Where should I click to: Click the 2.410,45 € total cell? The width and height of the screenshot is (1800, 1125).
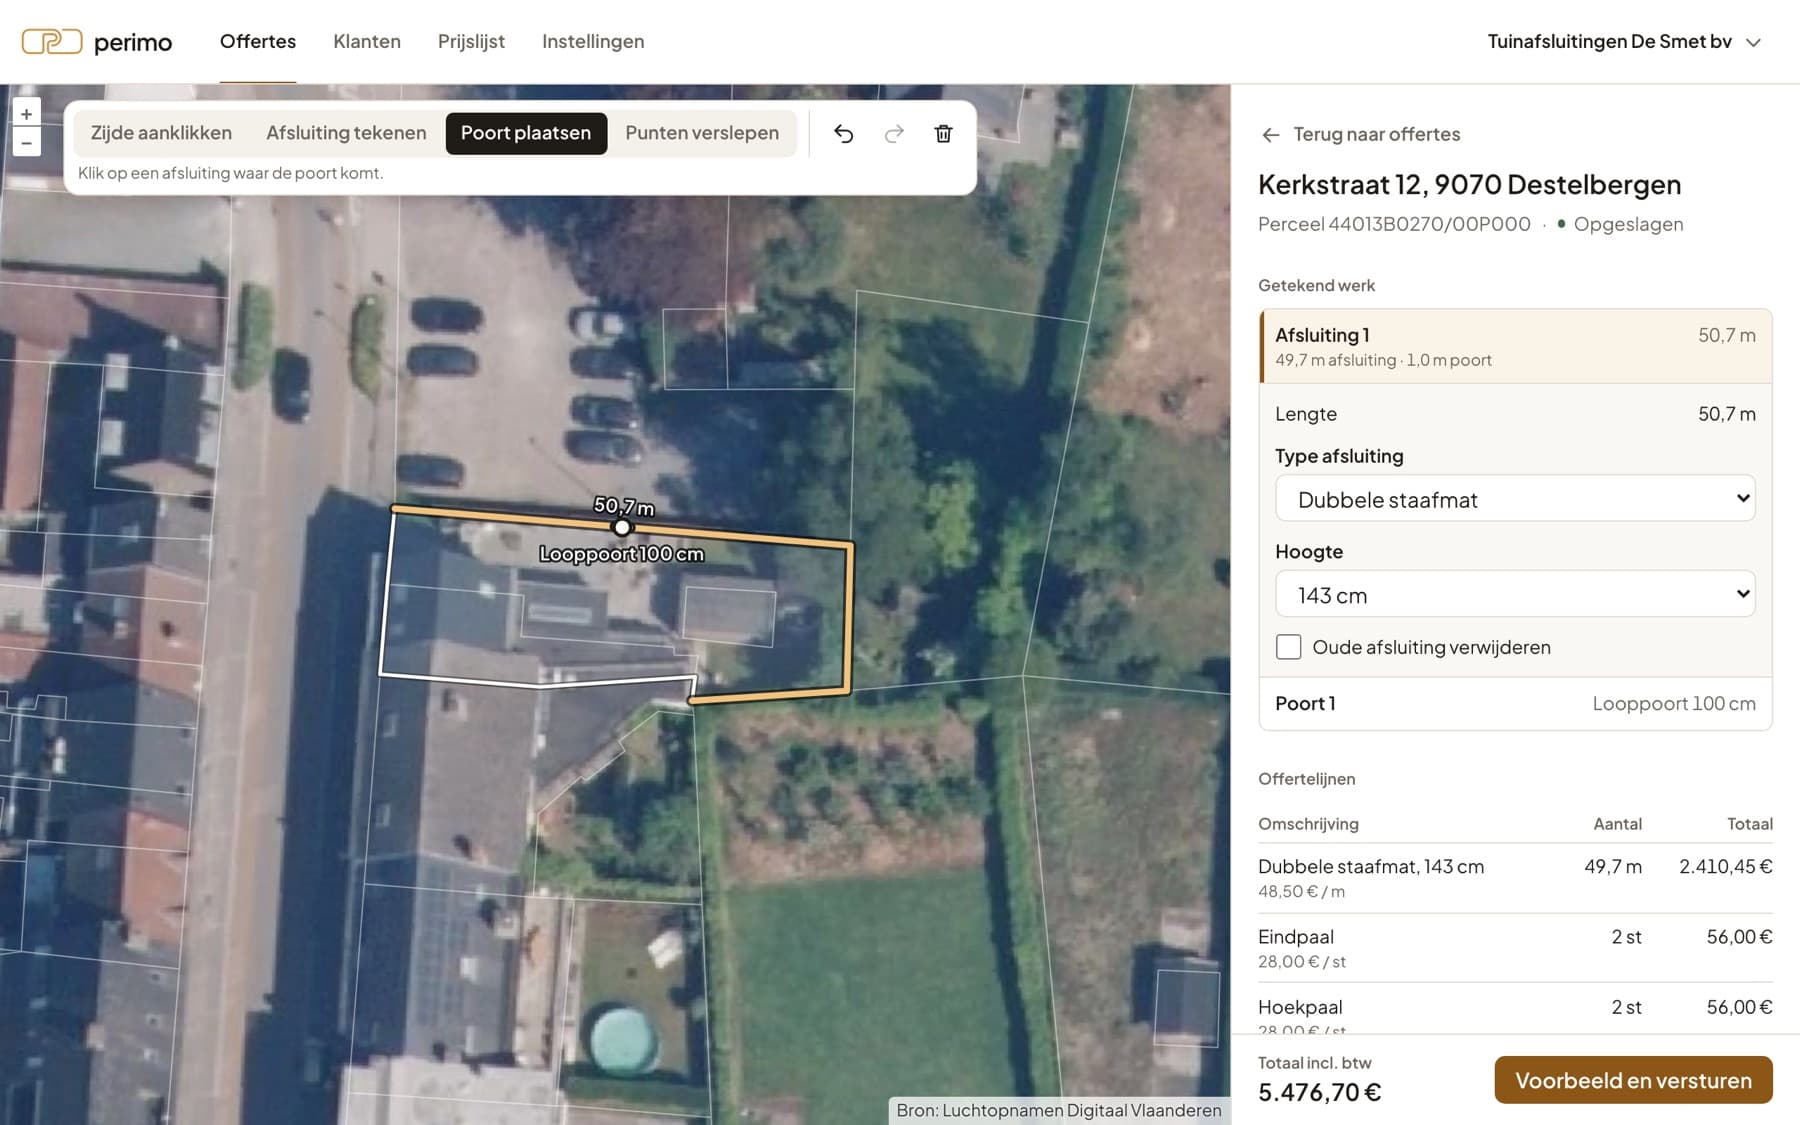coord(1725,867)
